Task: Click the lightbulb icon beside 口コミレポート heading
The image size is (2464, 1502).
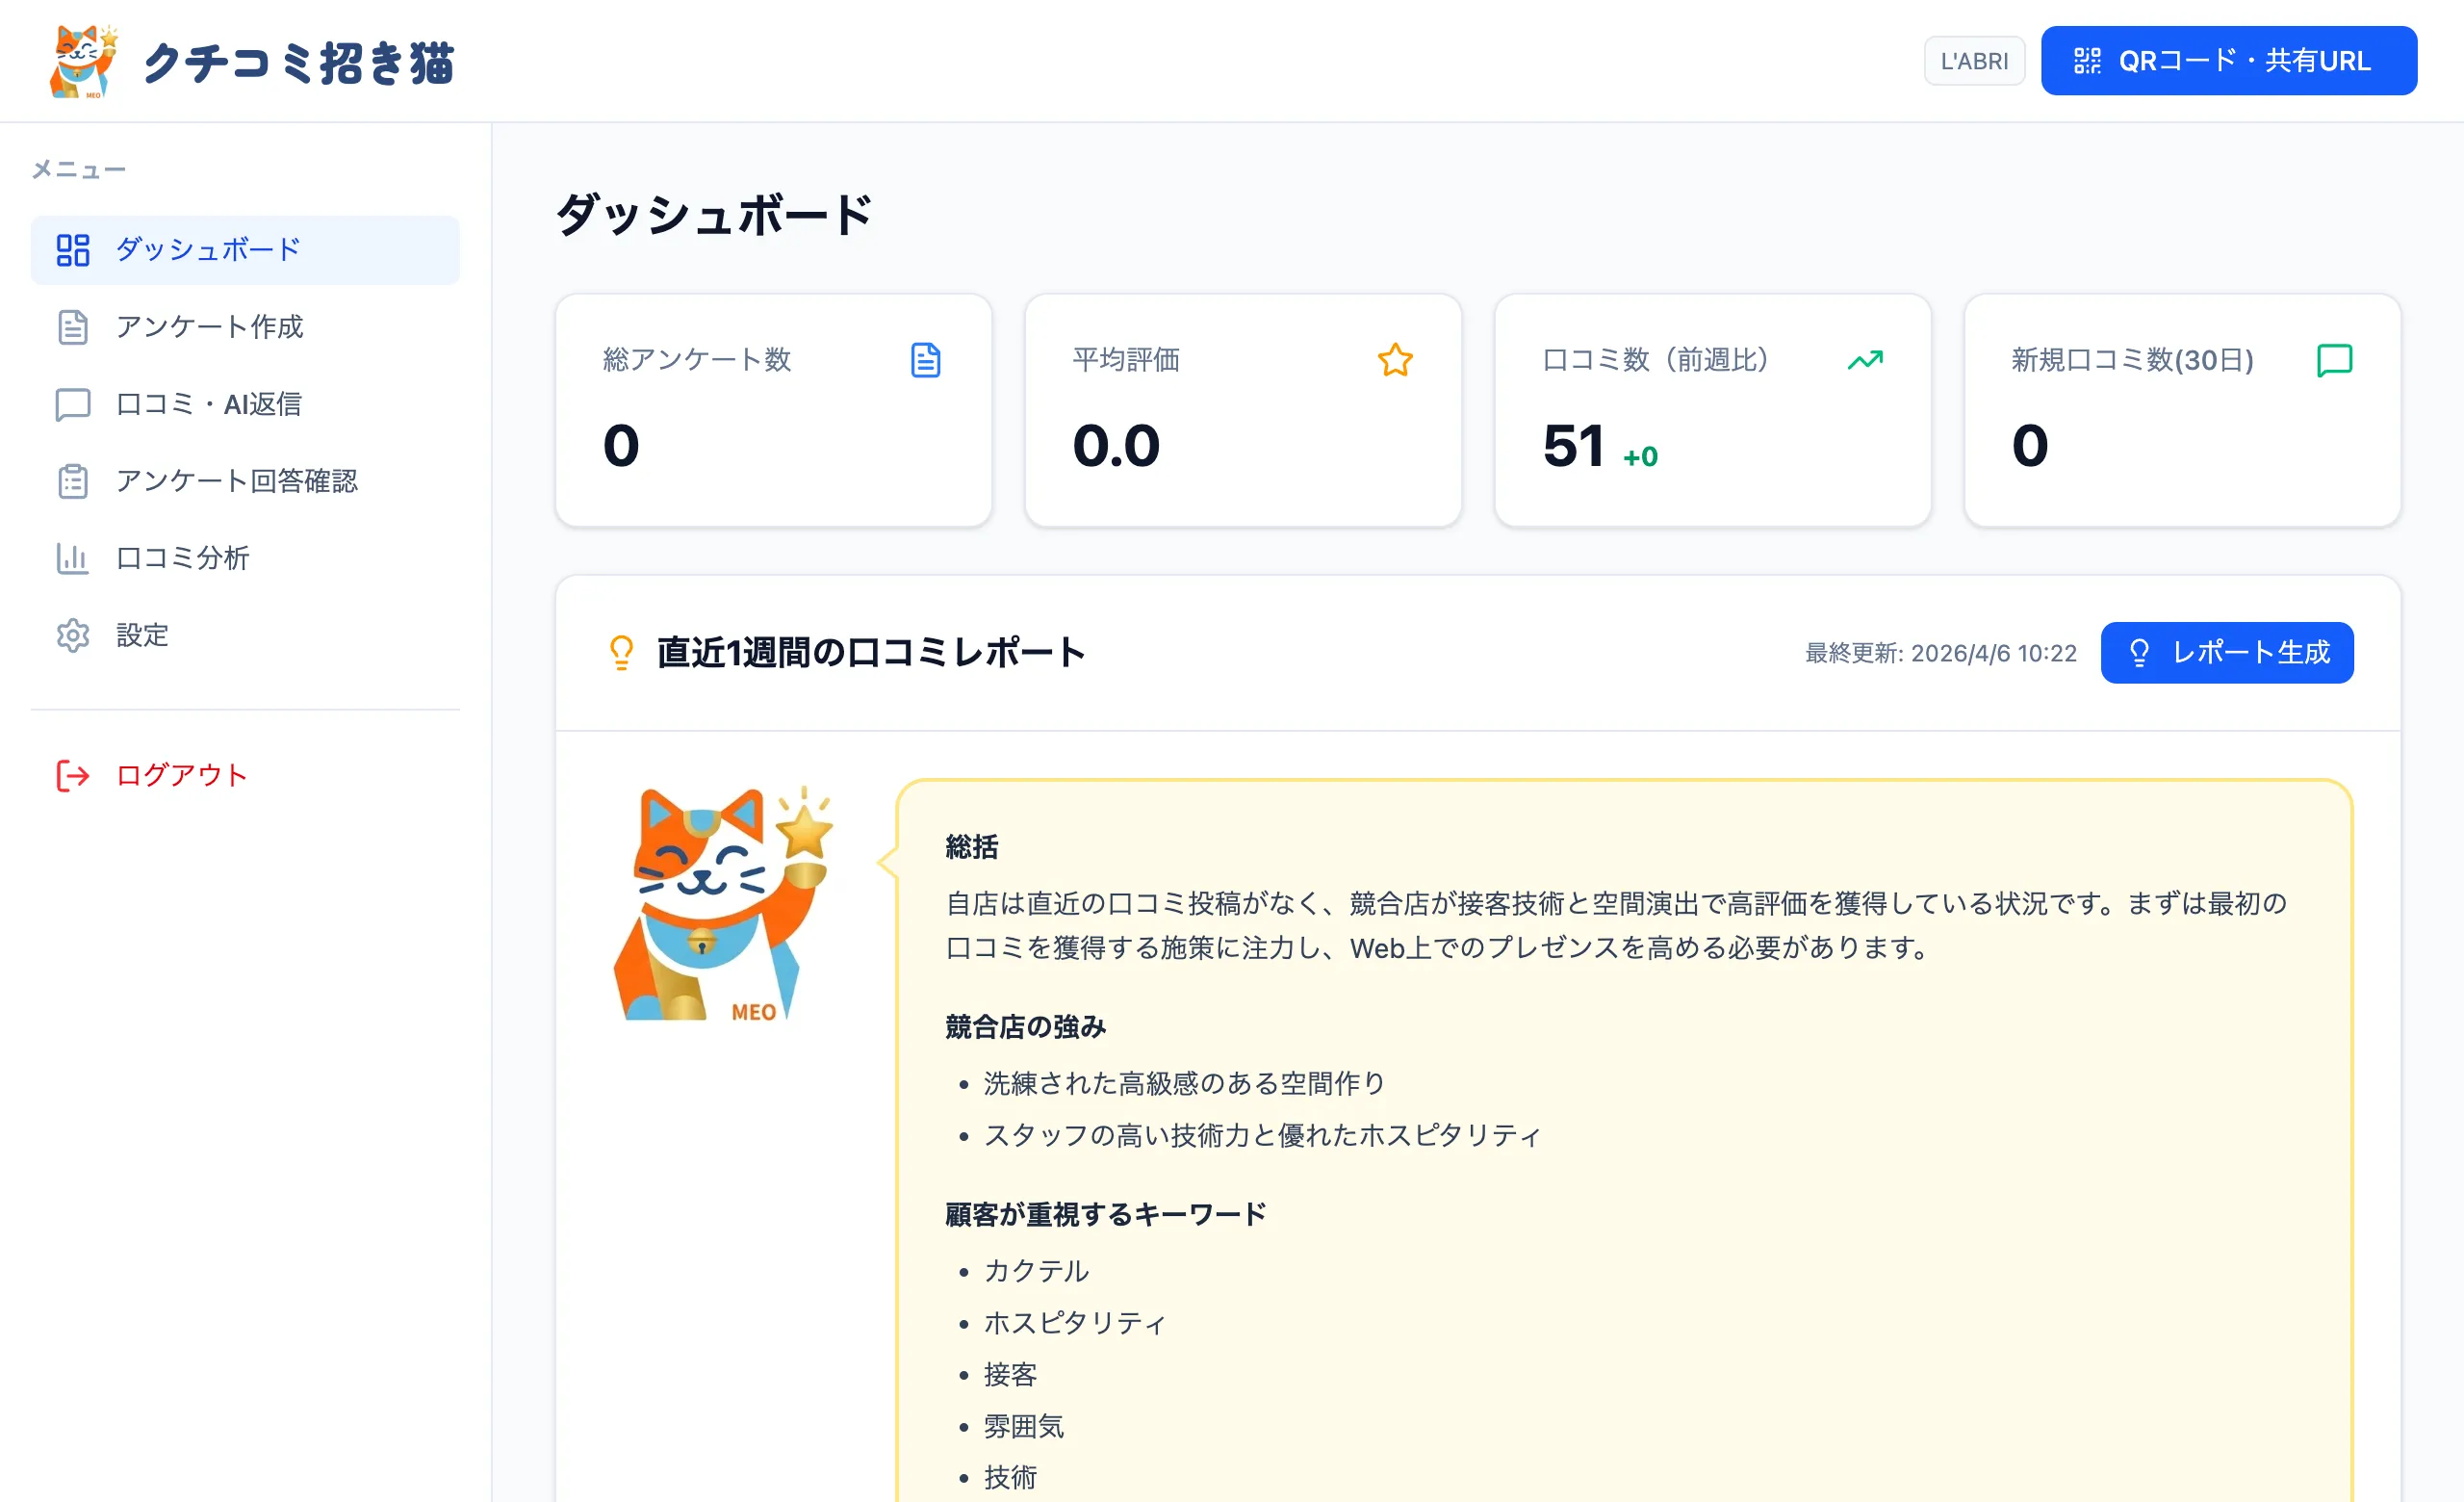Action: 622,652
